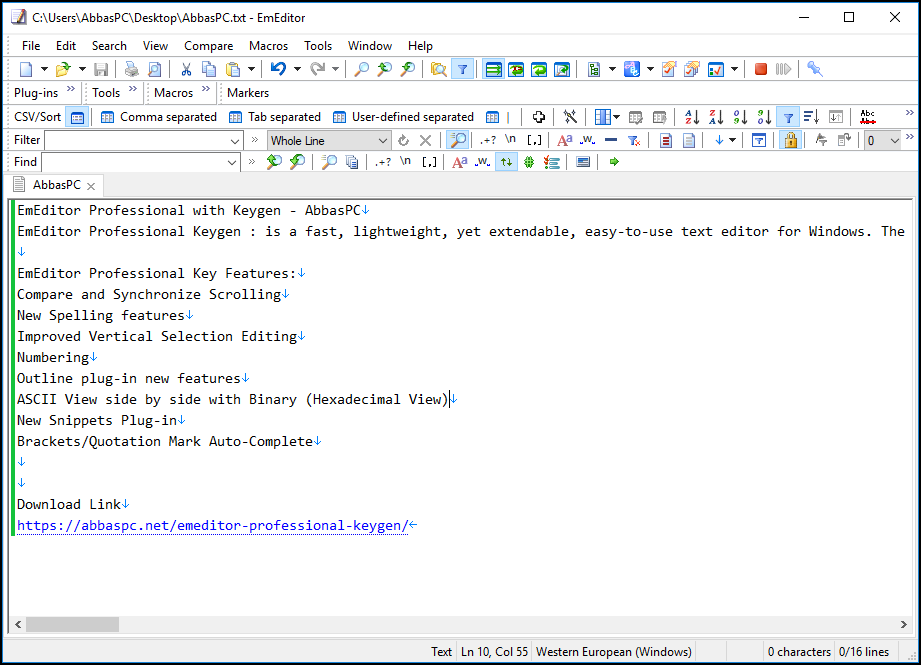Click Comma separated mode button
921x665 pixels.
coord(159,117)
